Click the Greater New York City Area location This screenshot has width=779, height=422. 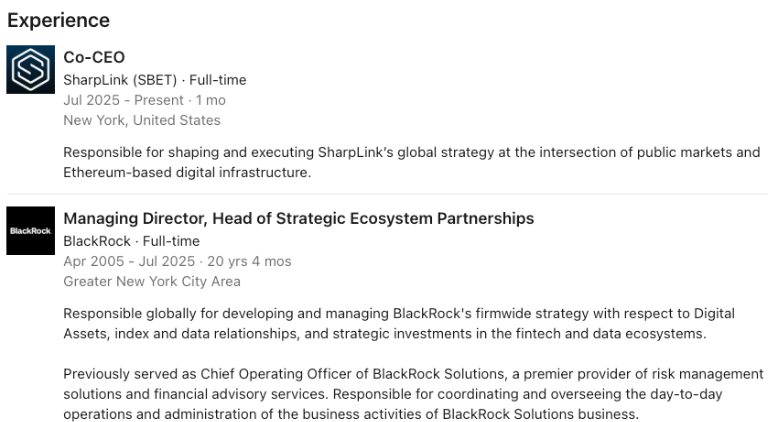(151, 281)
